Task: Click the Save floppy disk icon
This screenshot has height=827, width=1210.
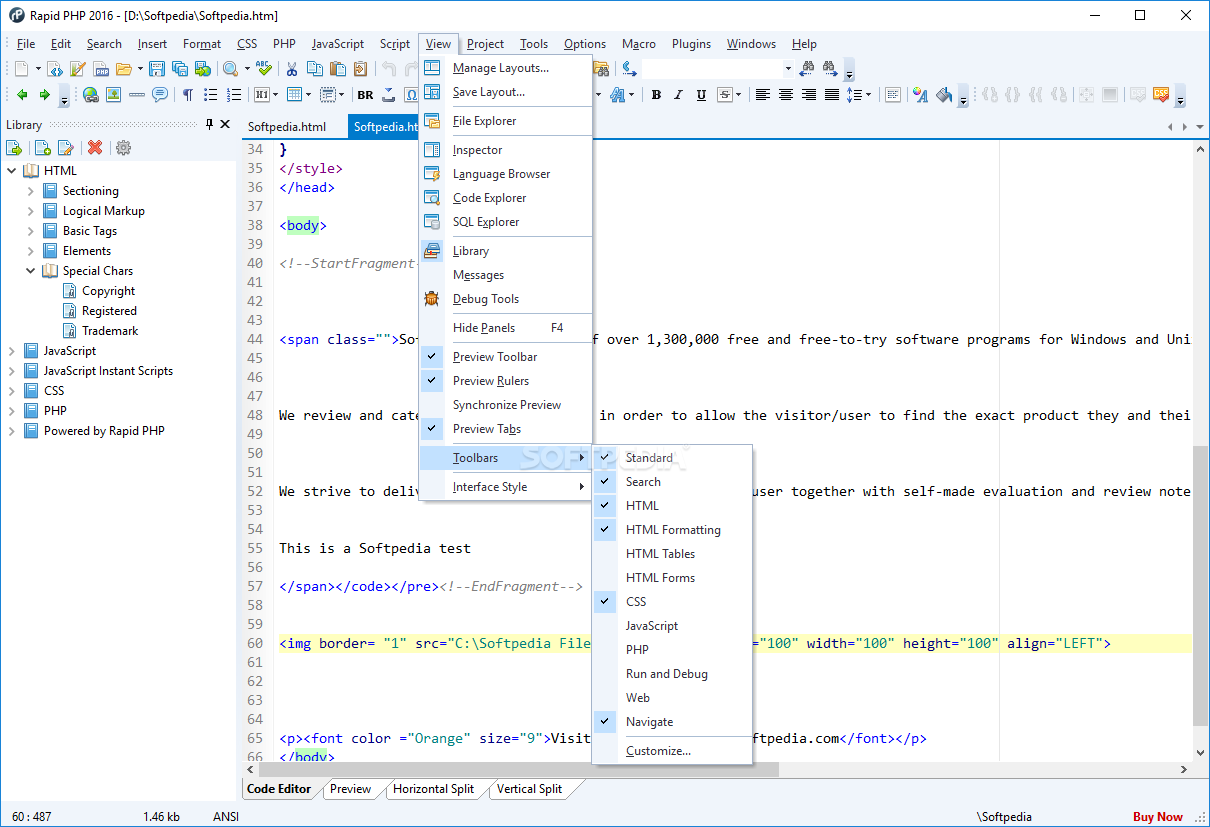Action: pos(157,69)
